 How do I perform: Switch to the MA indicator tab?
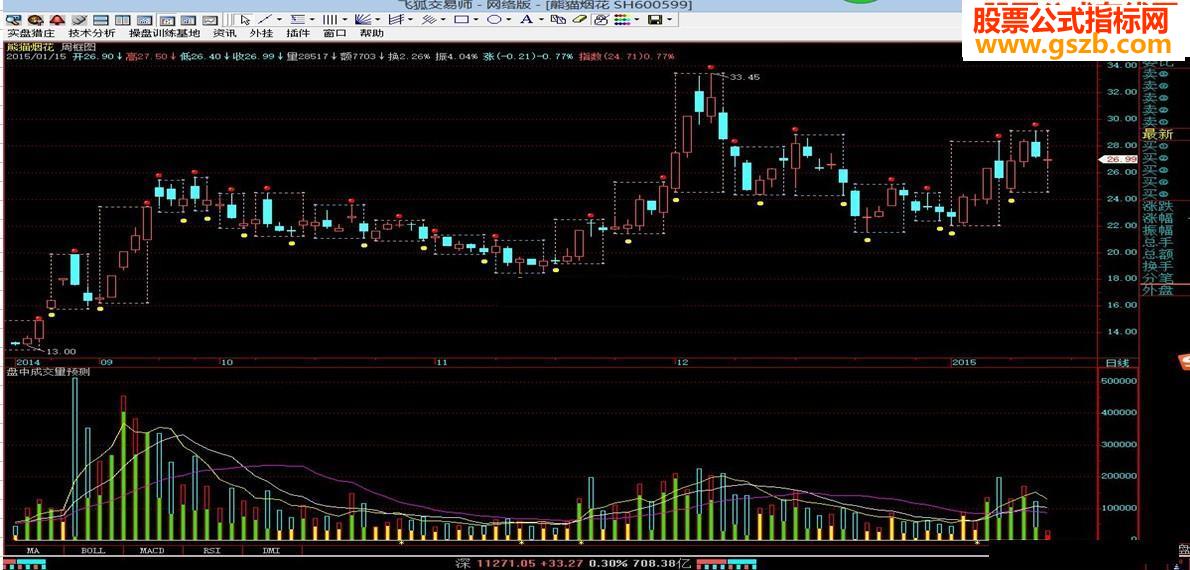[33, 550]
